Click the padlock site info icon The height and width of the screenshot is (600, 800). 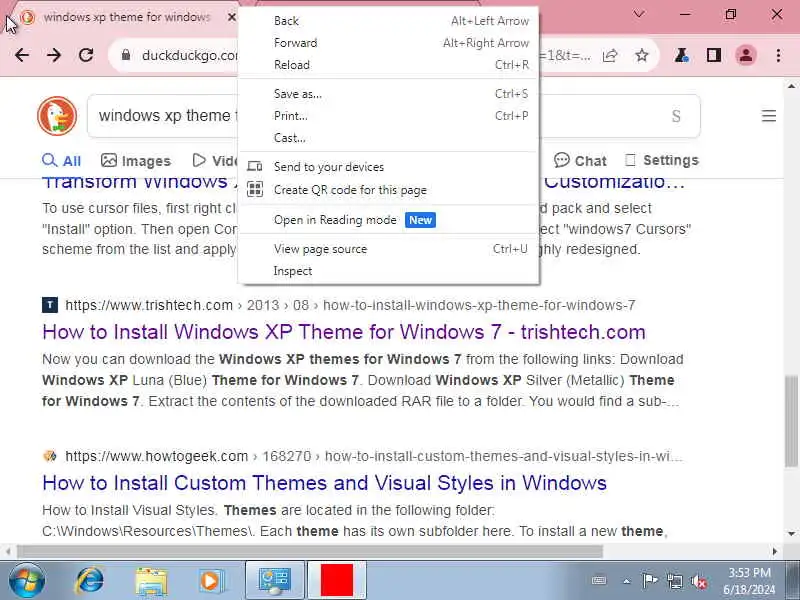(126, 55)
